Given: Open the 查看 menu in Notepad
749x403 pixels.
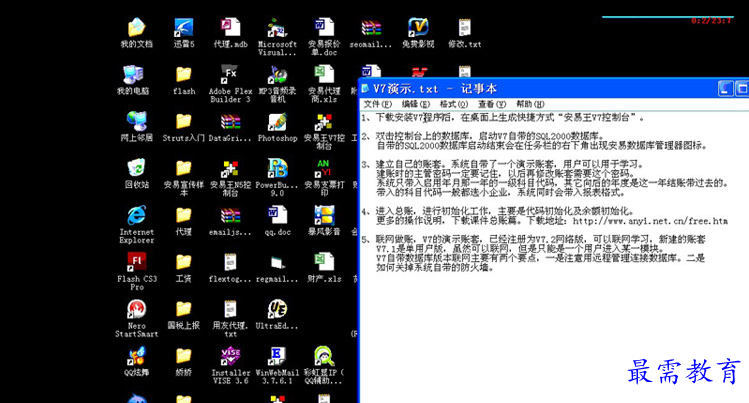Looking at the screenshot, I should pos(491,104).
